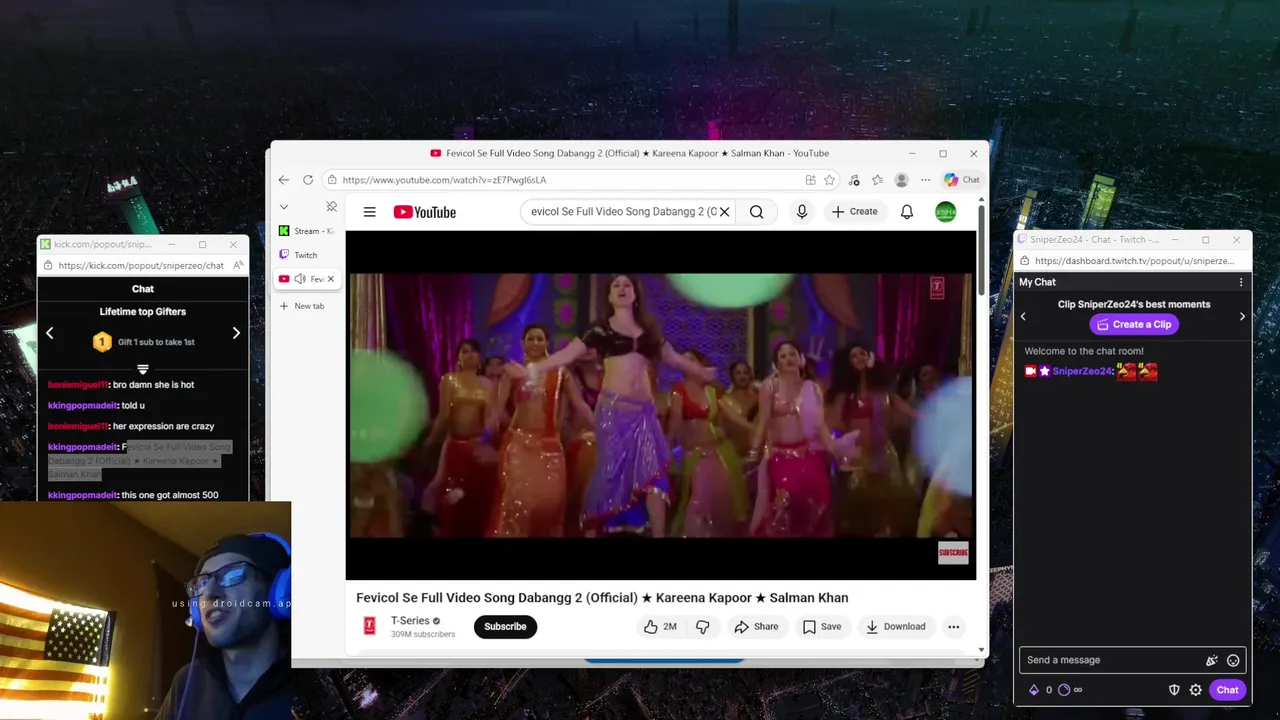Show previous Kick gifters slide
The width and height of the screenshot is (1280, 720).
tap(49, 333)
